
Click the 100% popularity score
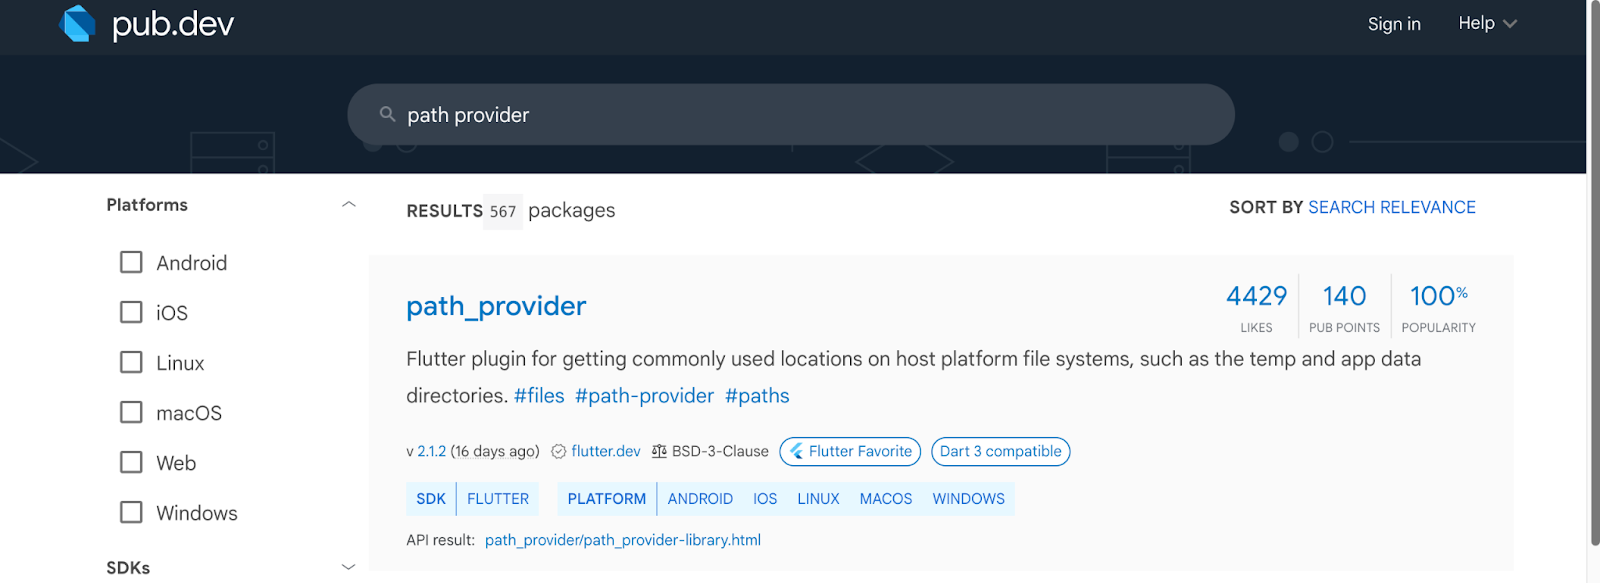[x=1438, y=306]
